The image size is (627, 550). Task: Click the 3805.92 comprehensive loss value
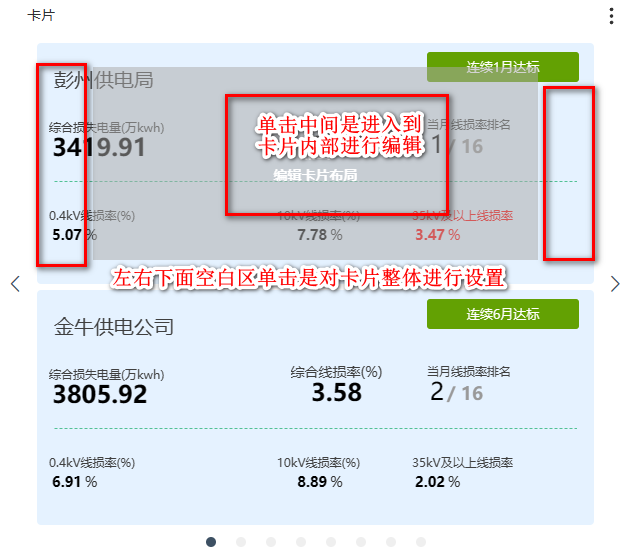(x=99, y=395)
